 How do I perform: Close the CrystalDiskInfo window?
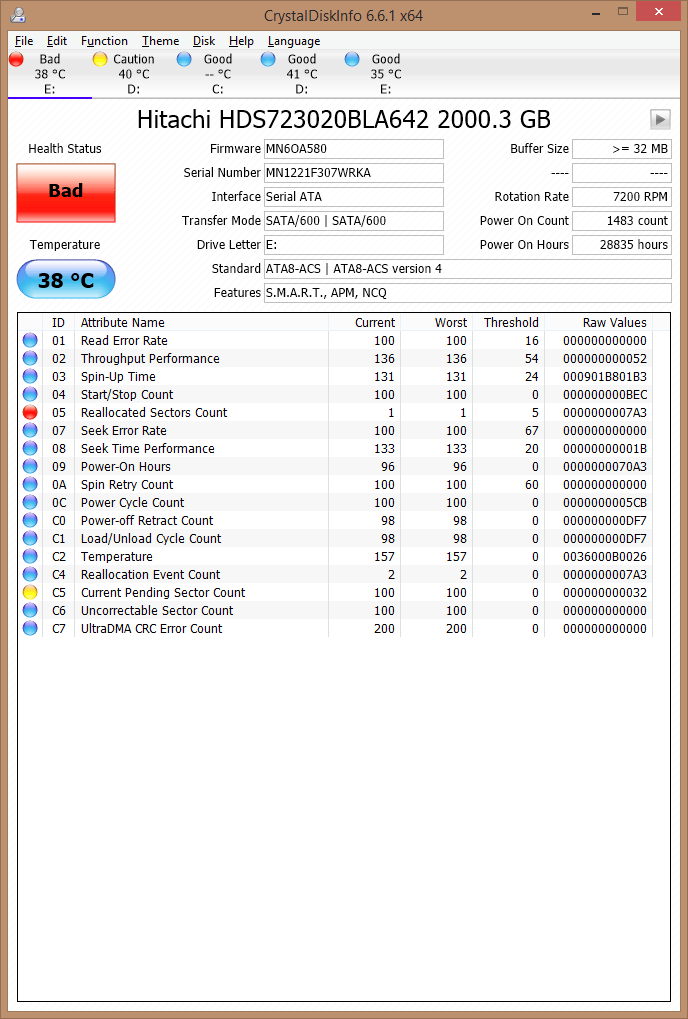click(659, 12)
